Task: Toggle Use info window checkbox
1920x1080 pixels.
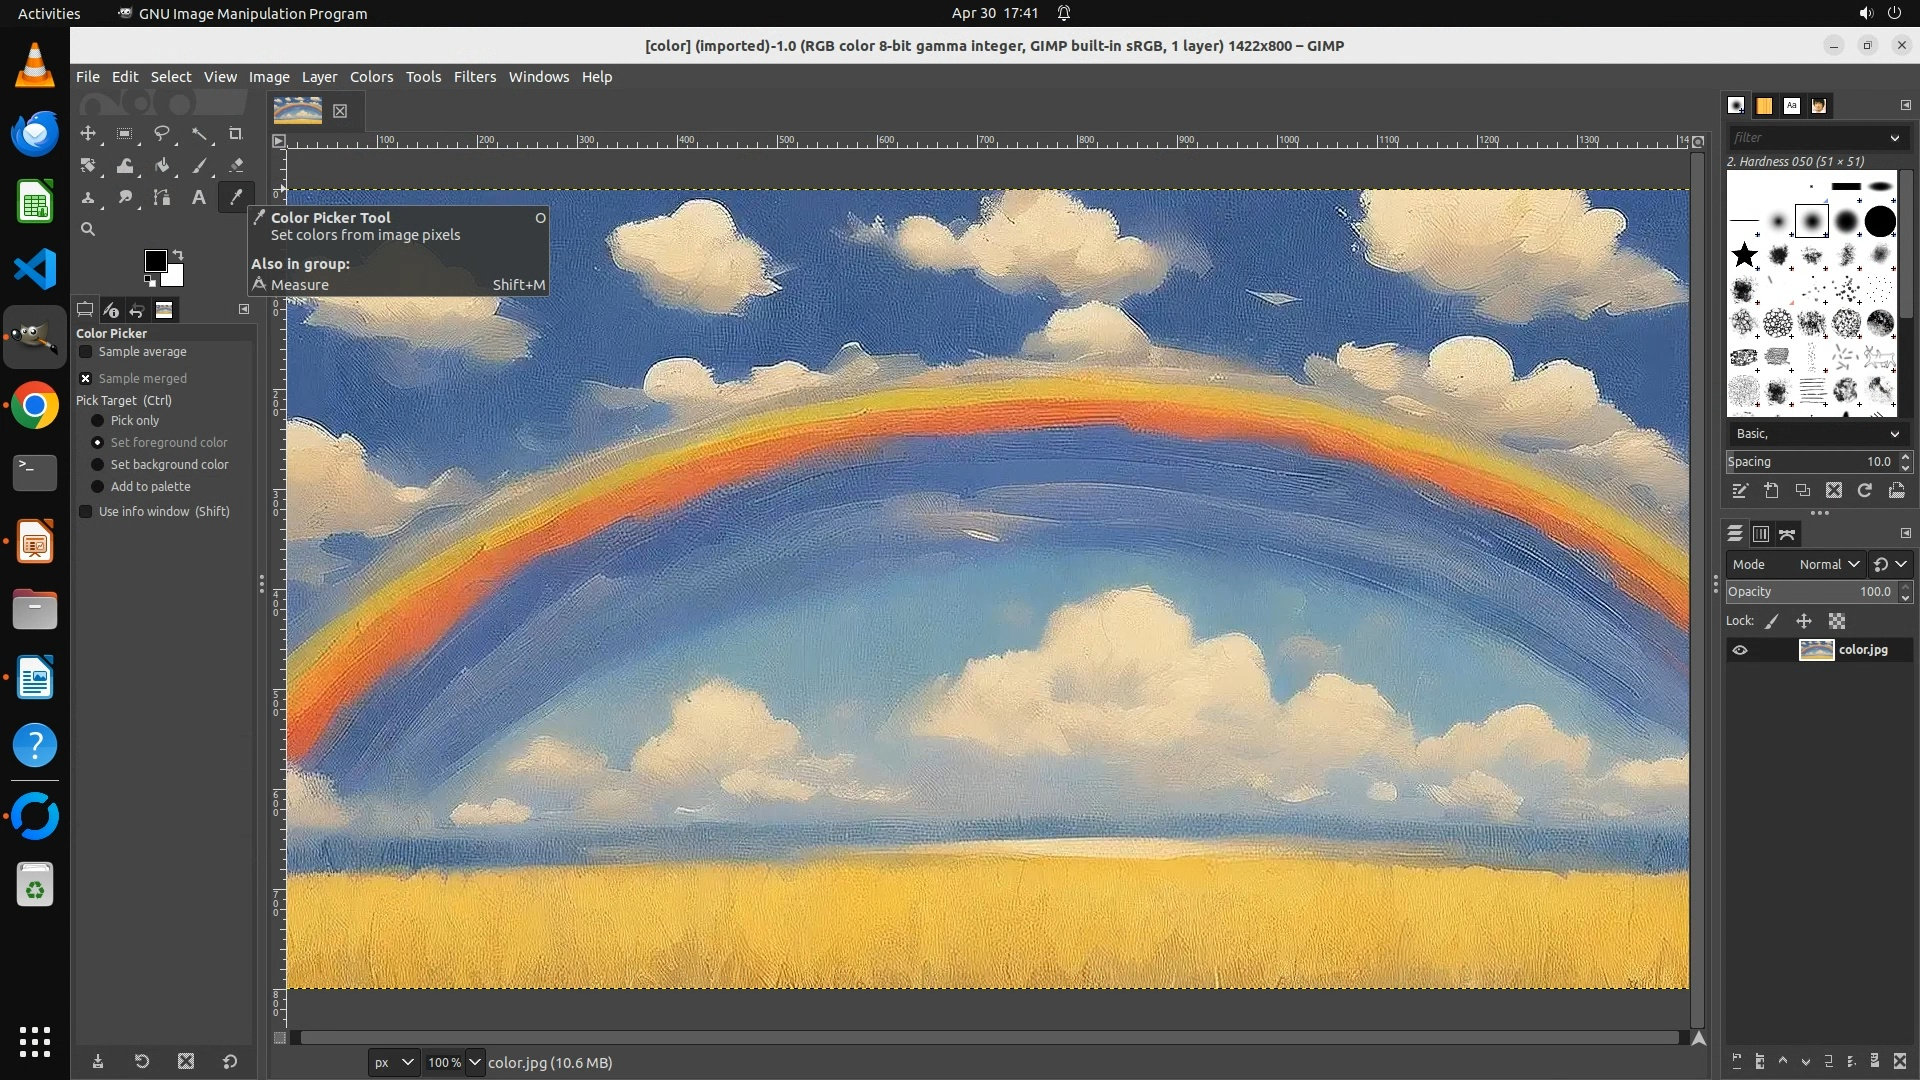Action: point(86,512)
